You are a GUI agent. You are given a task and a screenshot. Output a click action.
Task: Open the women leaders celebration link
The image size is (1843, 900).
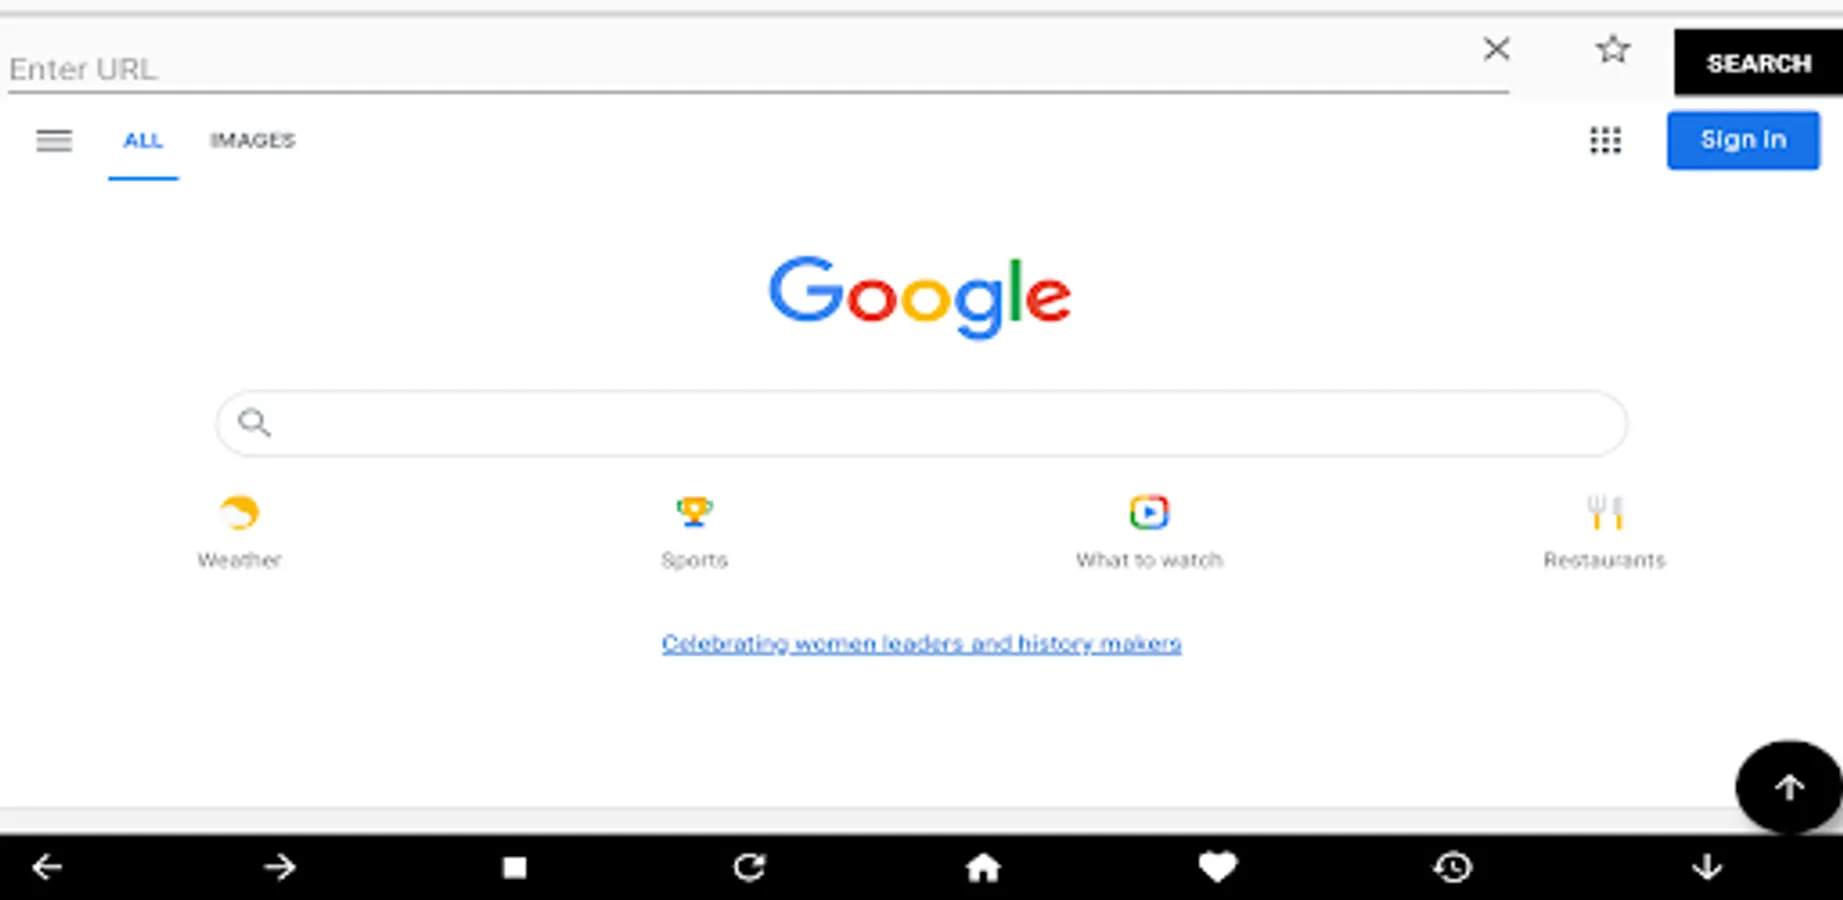pos(921,643)
